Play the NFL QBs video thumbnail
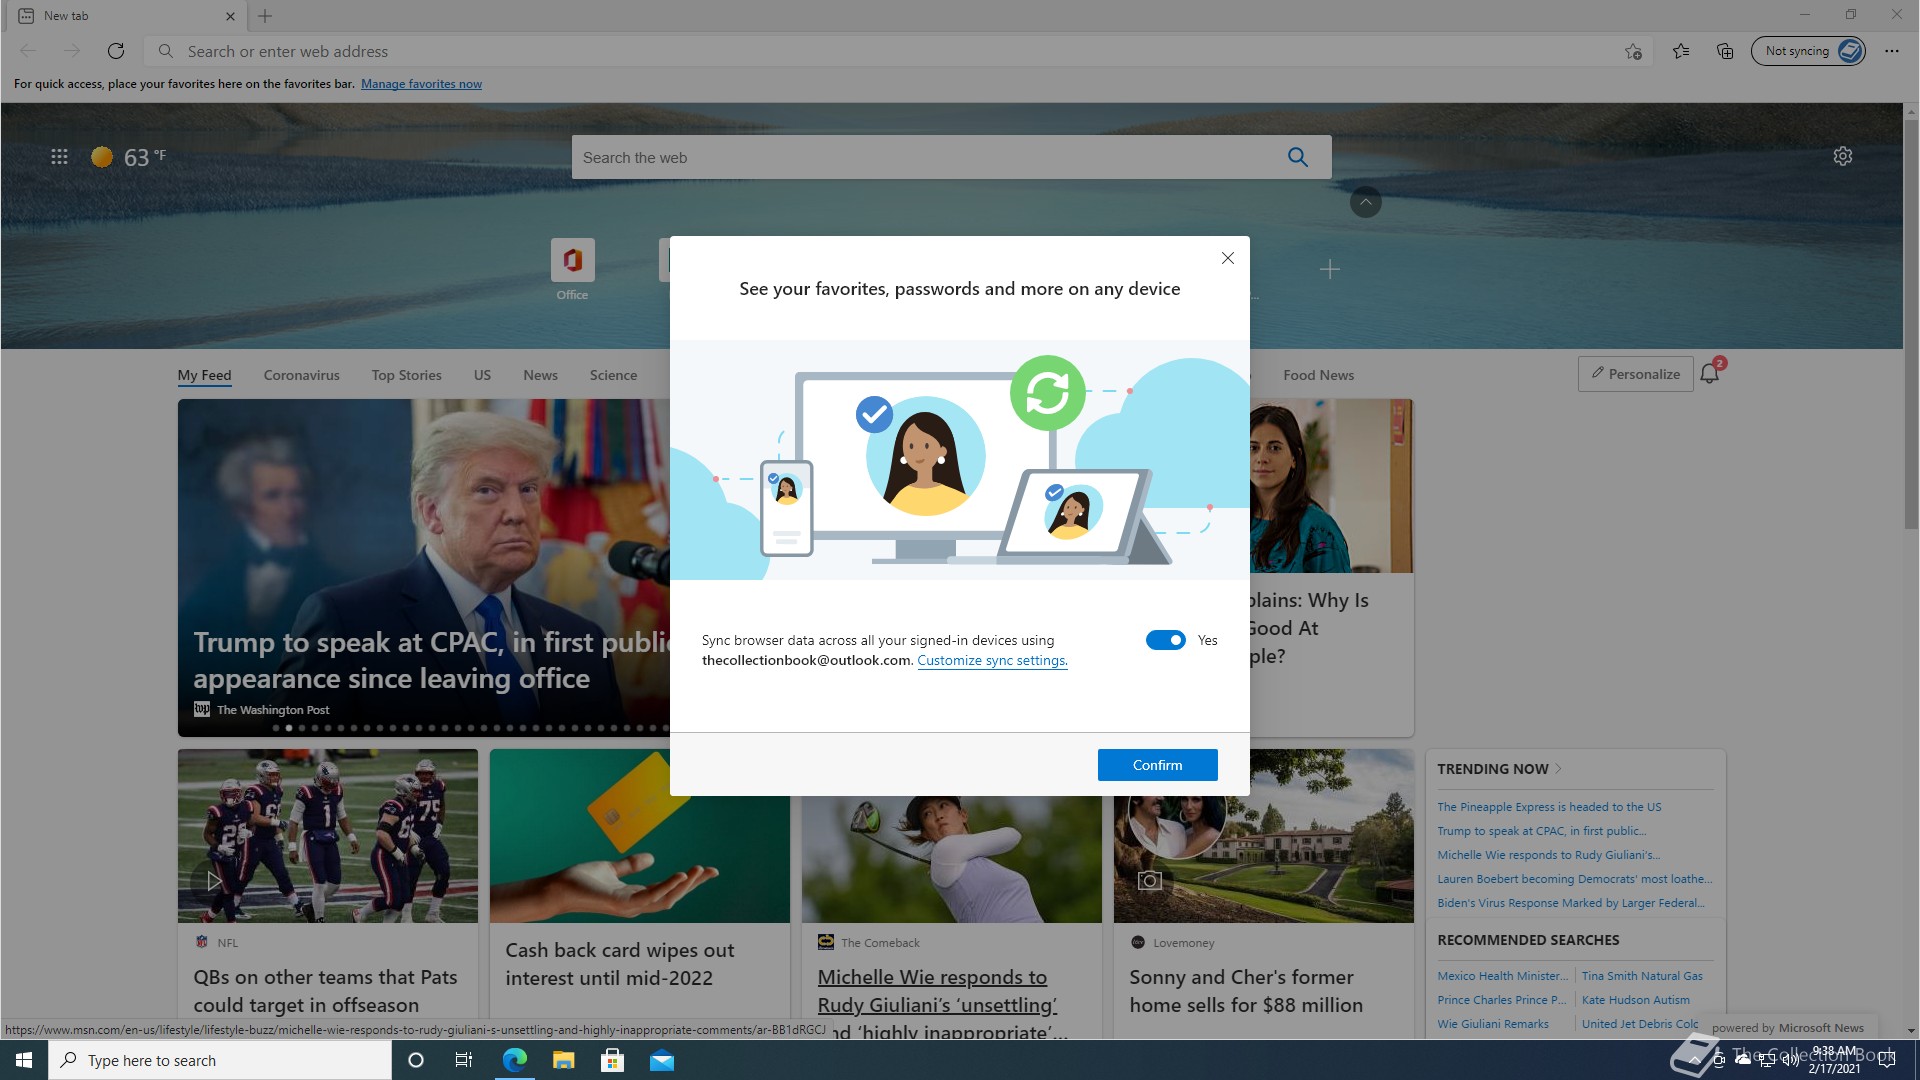This screenshot has height=1080, width=1920. click(x=213, y=881)
